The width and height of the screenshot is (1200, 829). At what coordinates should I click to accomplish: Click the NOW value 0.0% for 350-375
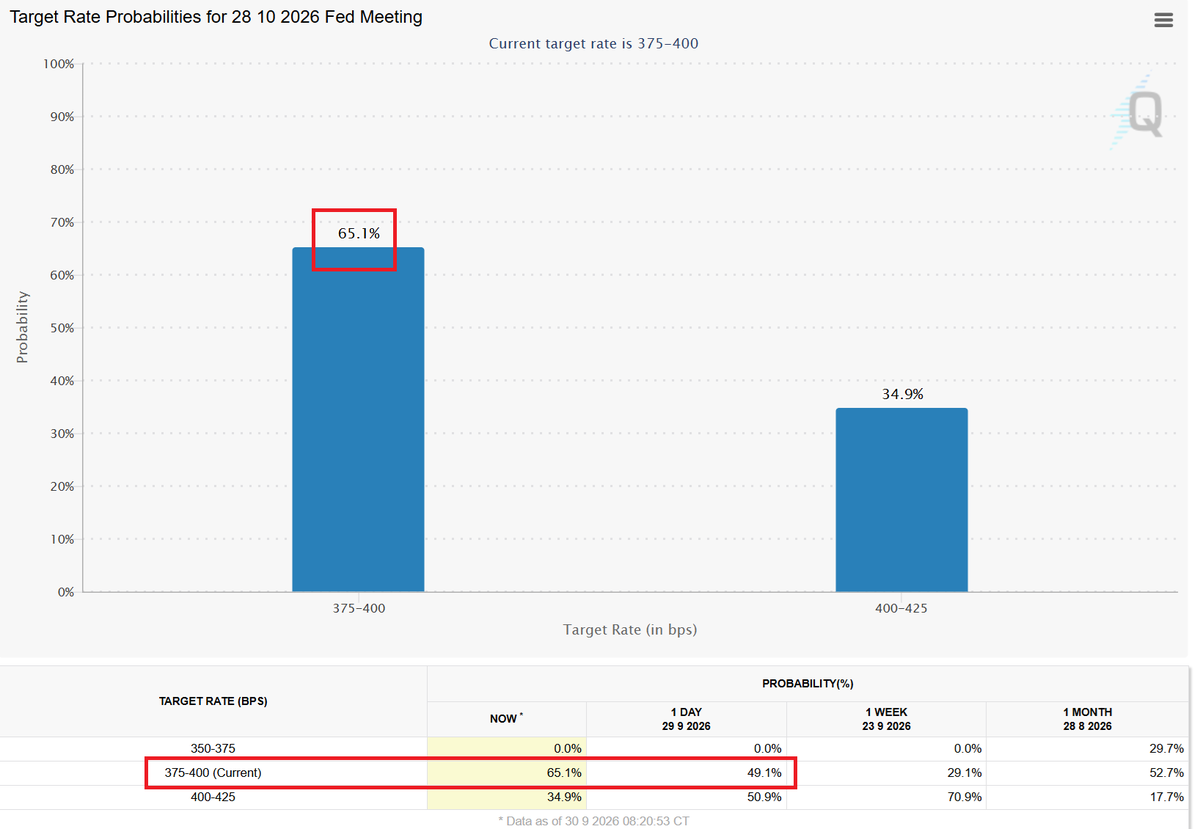(x=566, y=748)
